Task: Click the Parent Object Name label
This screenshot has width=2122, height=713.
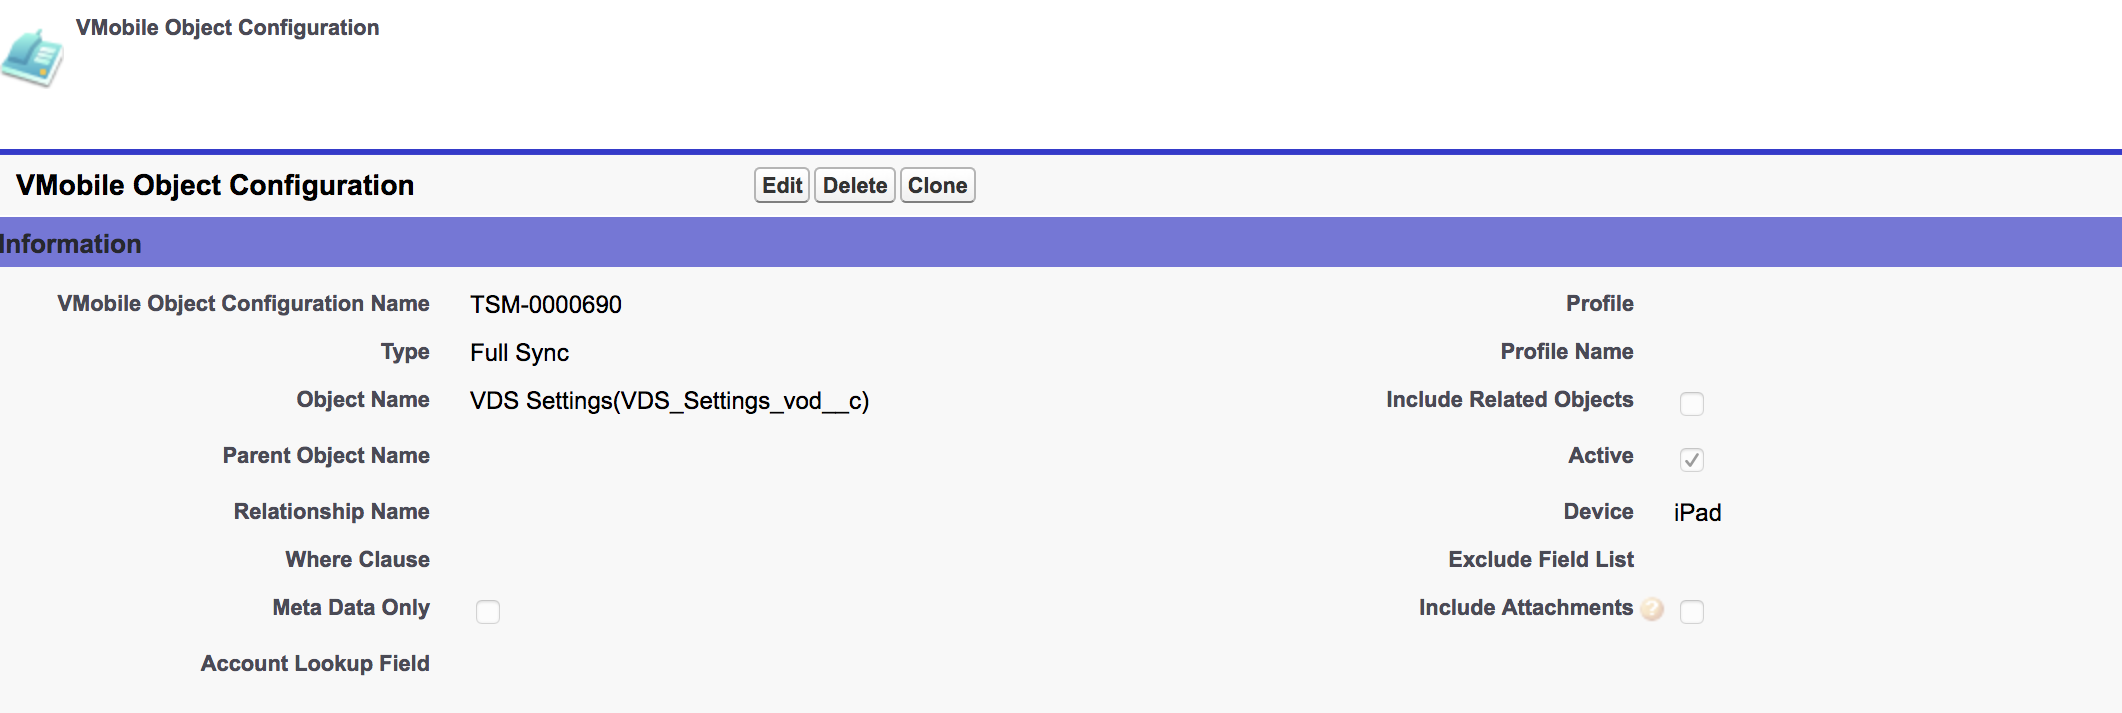Action: [x=326, y=456]
